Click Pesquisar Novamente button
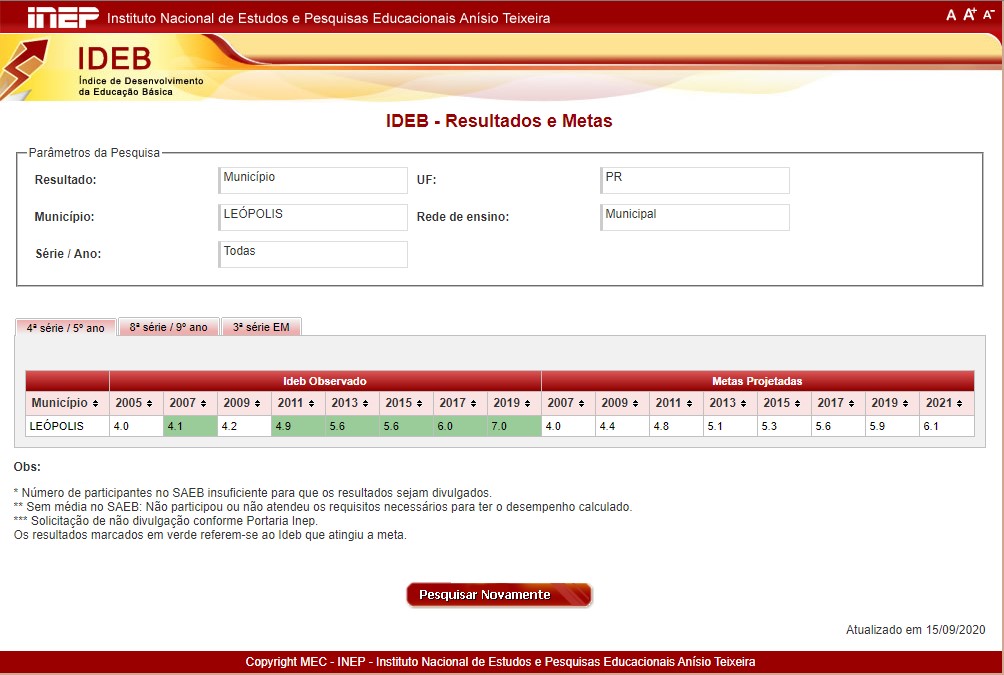Viewport: 1004px width, 675px height. click(499, 594)
